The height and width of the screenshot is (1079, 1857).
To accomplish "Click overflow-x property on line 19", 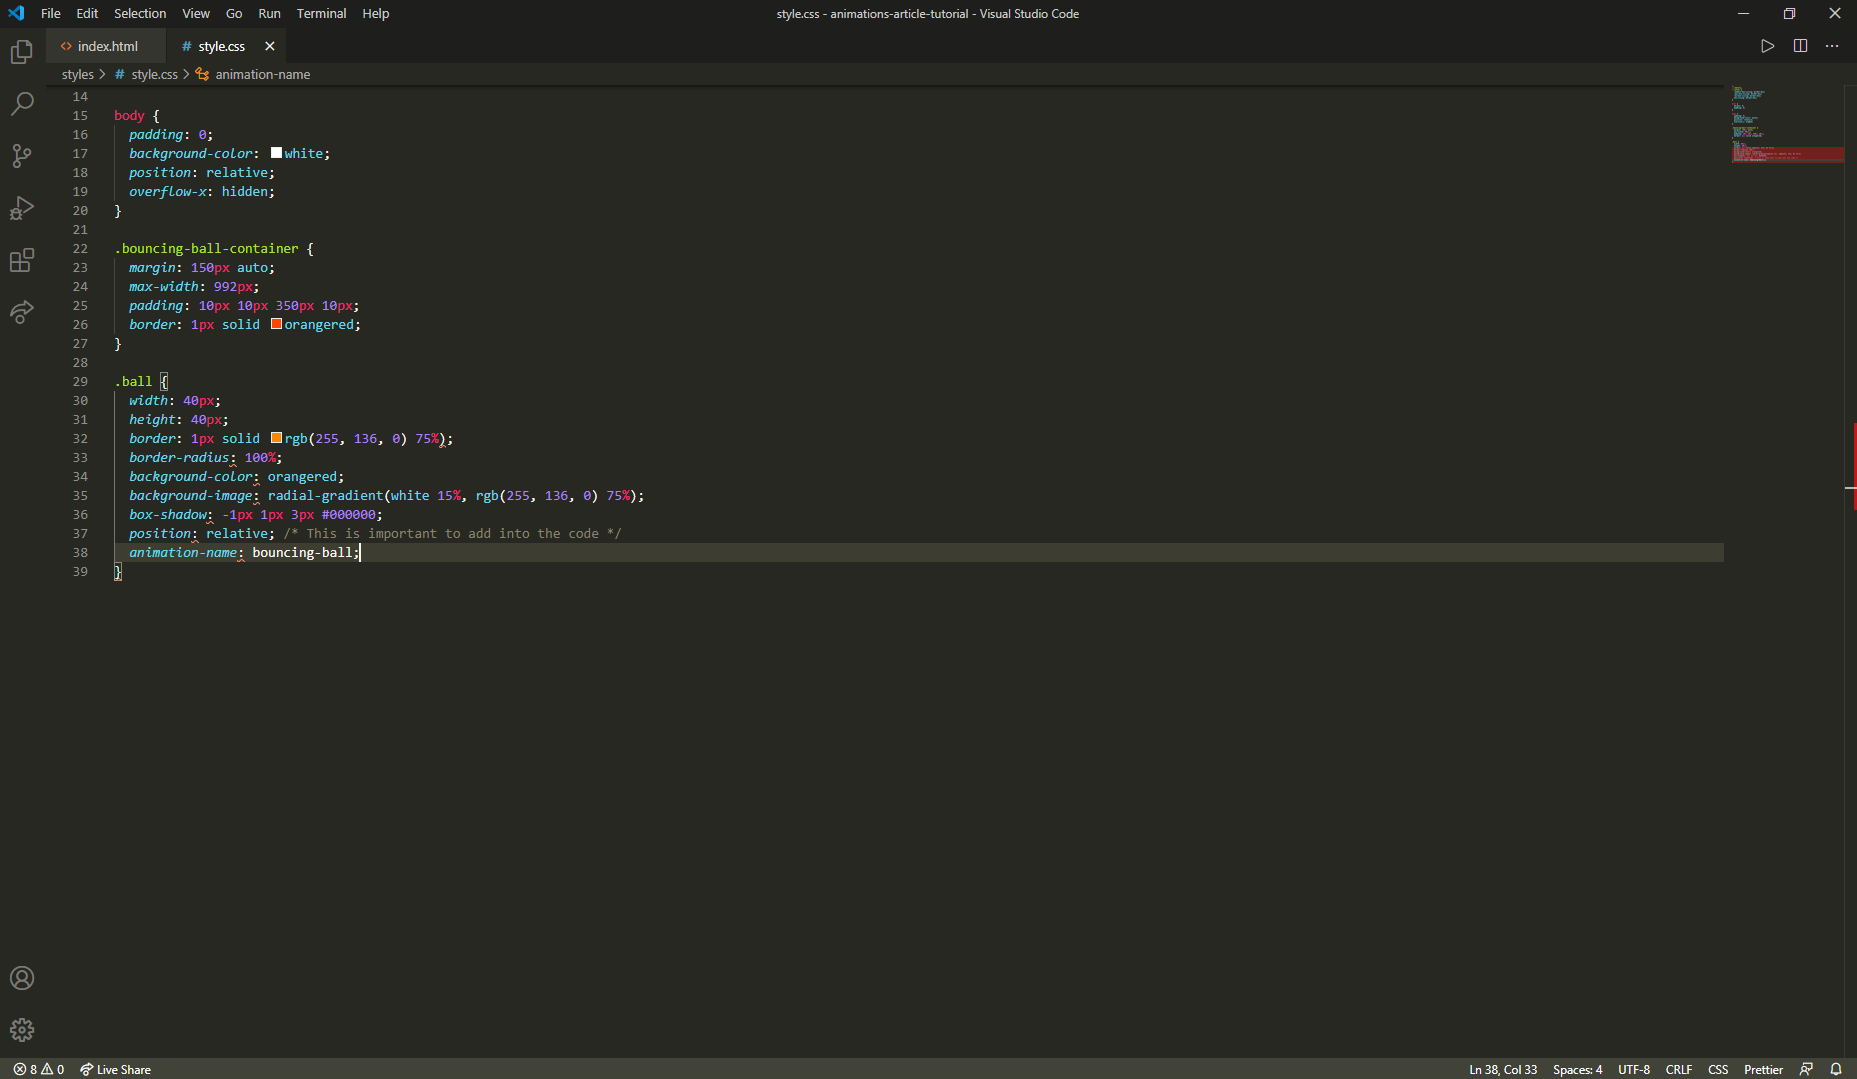I will [x=167, y=191].
